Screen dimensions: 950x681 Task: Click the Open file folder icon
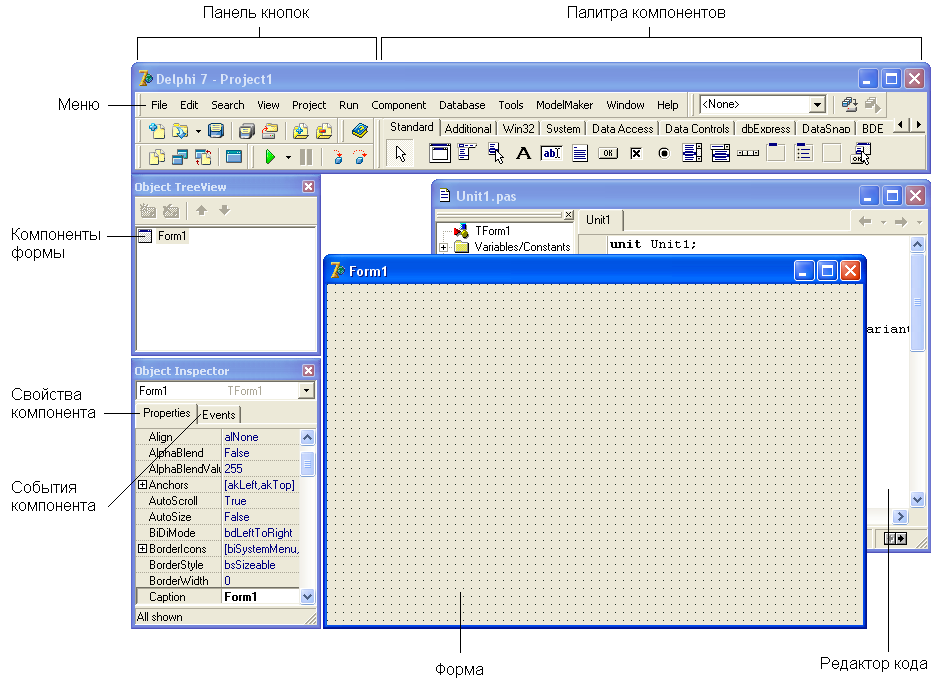pyautogui.click(x=180, y=130)
